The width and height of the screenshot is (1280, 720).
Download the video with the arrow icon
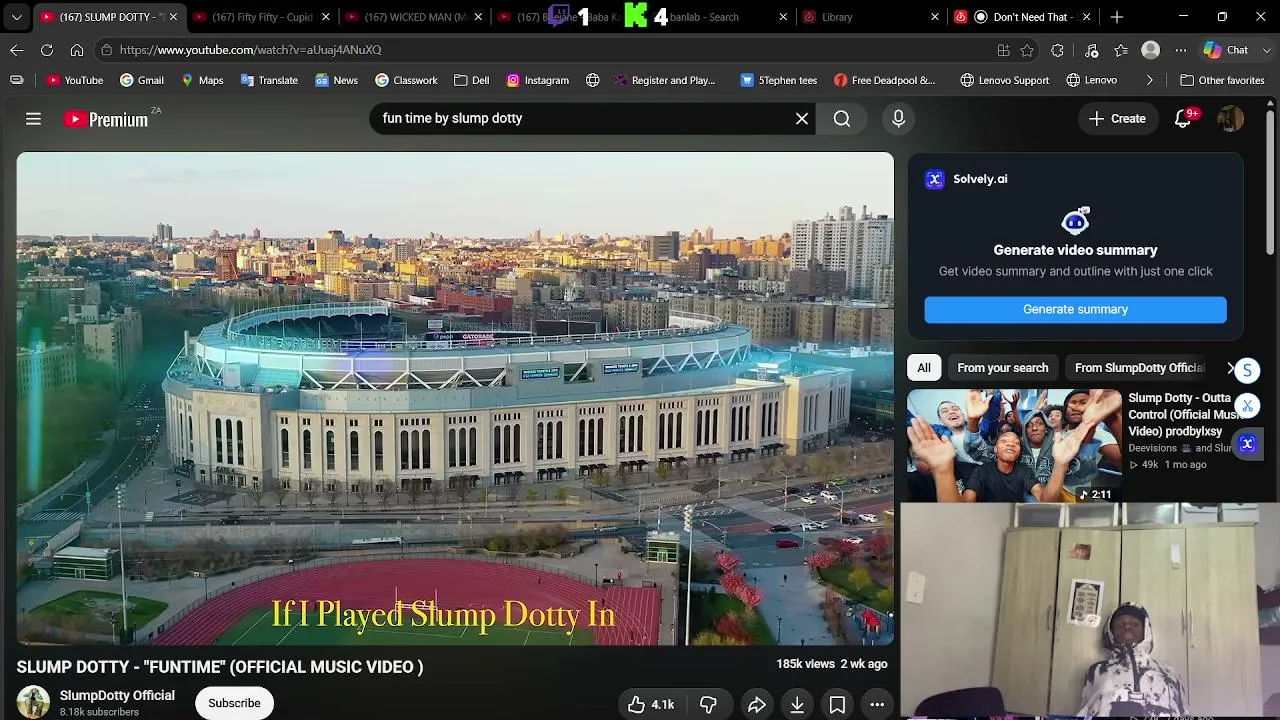(797, 705)
